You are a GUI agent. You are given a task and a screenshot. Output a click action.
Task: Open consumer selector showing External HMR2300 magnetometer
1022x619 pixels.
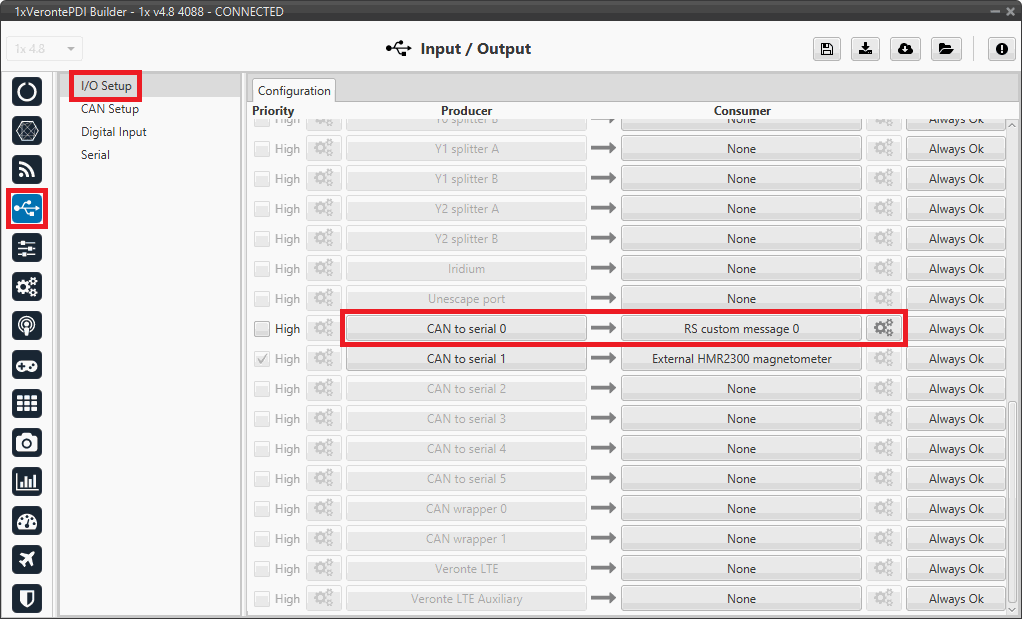tap(741, 359)
